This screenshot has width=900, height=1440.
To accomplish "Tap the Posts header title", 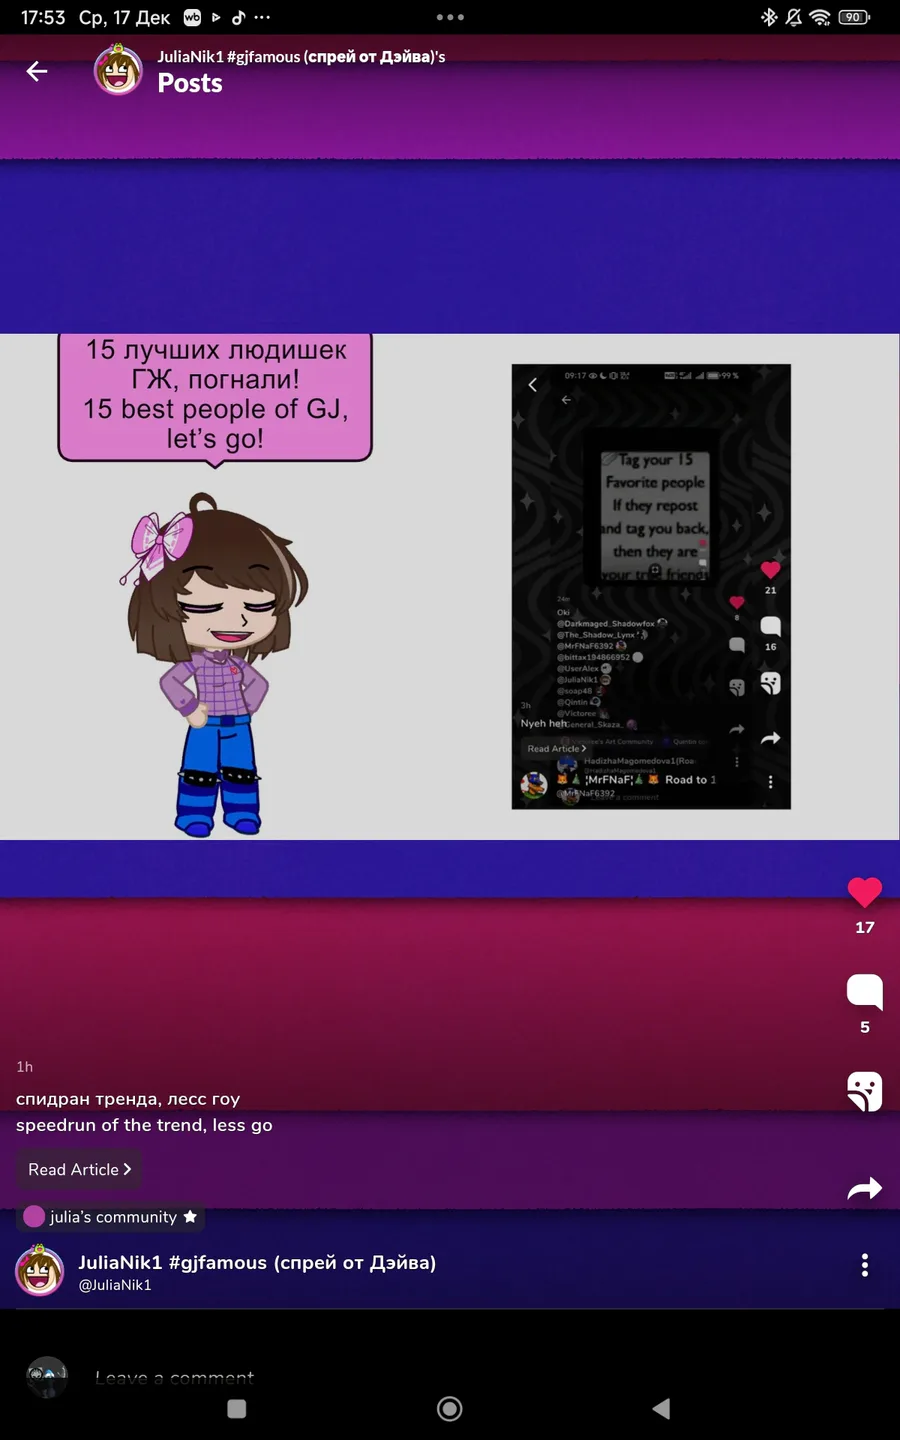I will point(190,83).
